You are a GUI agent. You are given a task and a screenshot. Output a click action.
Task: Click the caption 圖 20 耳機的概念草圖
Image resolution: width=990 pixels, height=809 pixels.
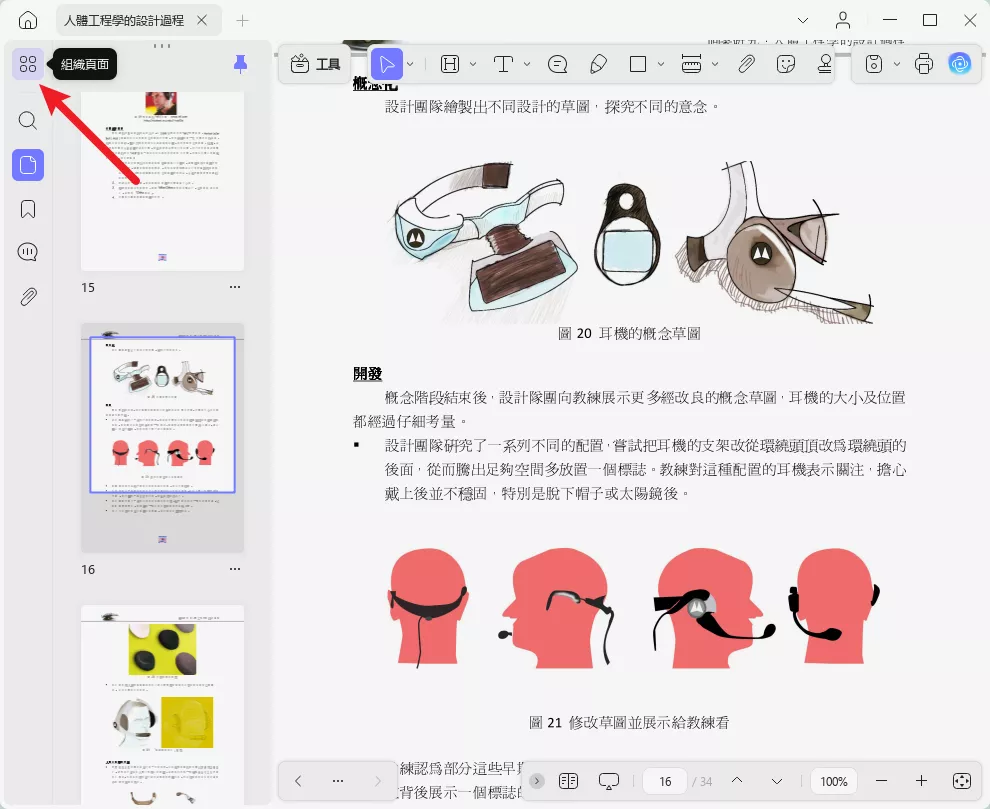click(x=629, y=333)
